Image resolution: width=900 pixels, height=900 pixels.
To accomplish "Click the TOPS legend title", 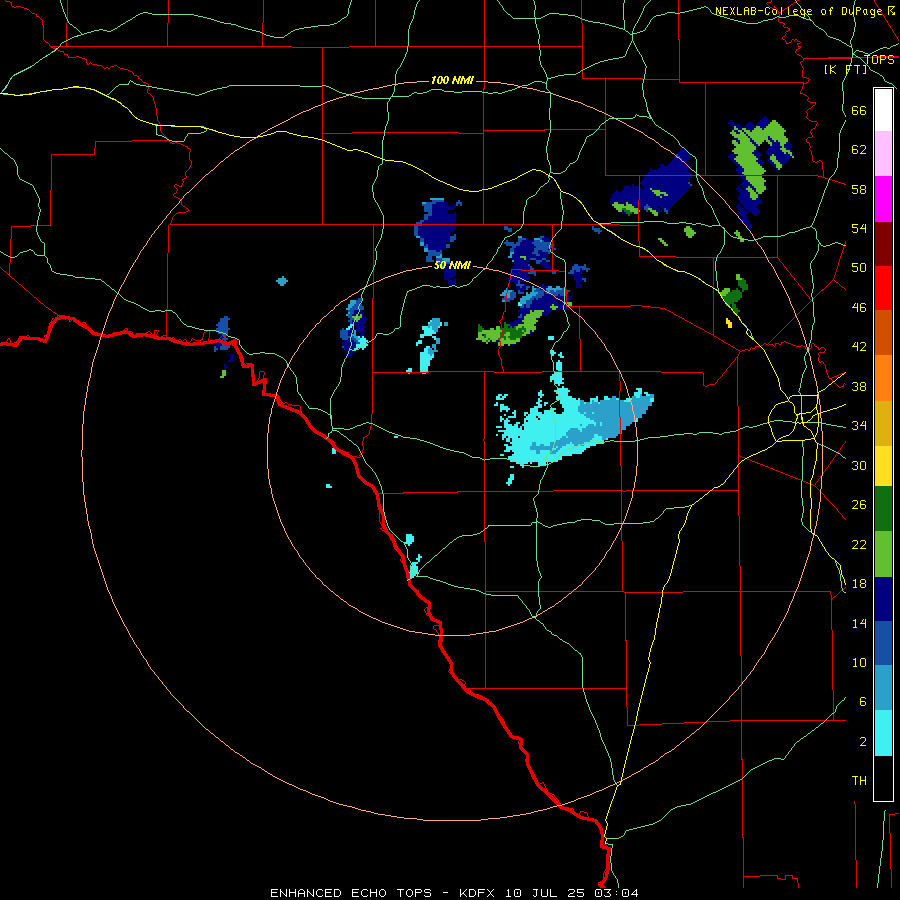I will (x=879, y=59).
